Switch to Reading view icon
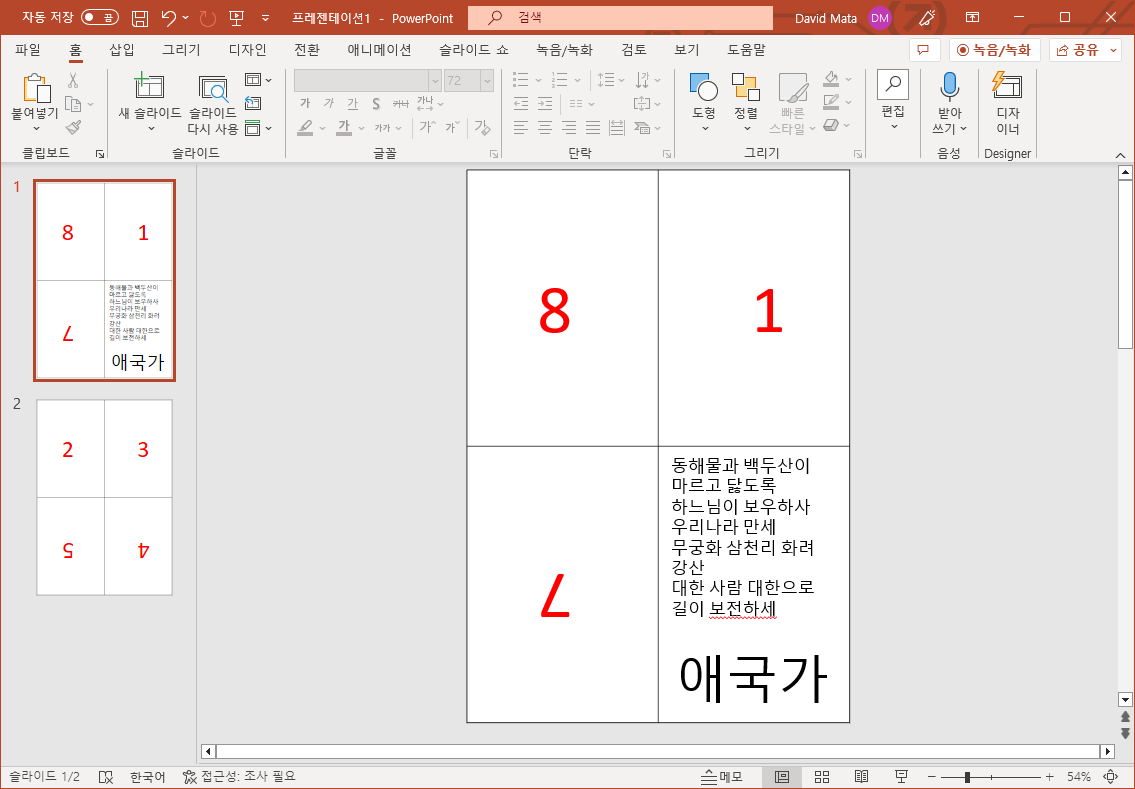 pyautogui.click(x=861, y=777)
